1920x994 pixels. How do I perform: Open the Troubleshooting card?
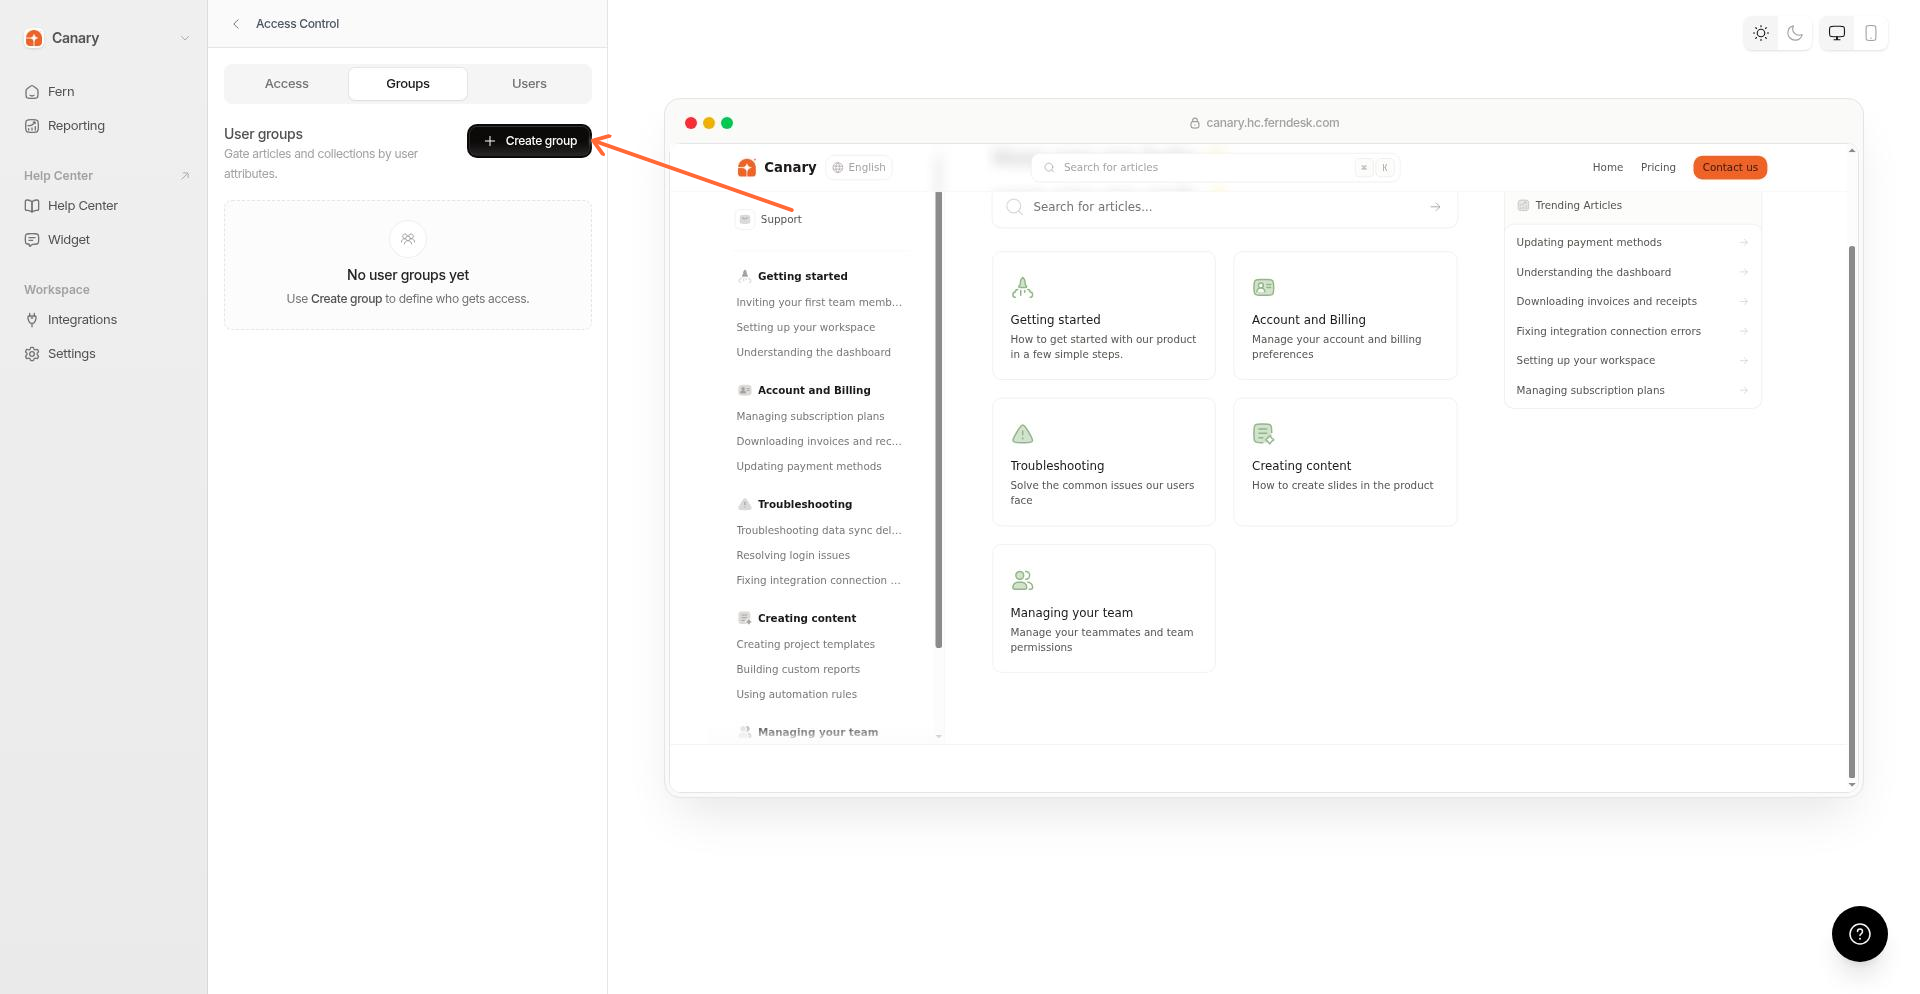coord(1104,462)
